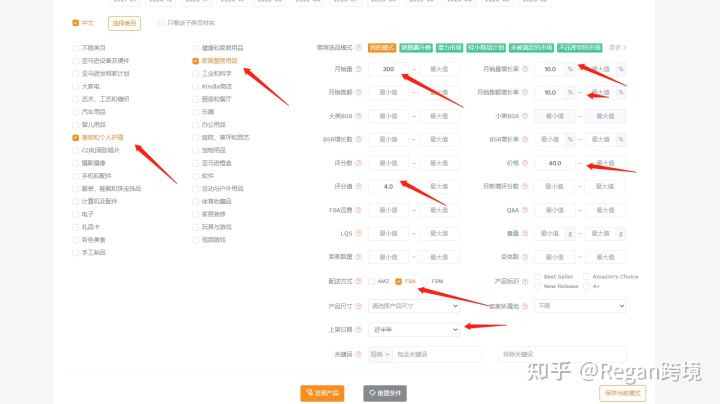Image resolution: width=720 pixels, height=404 pixels.
Task: Click help icon next to LQS
Action: point(359,233)
